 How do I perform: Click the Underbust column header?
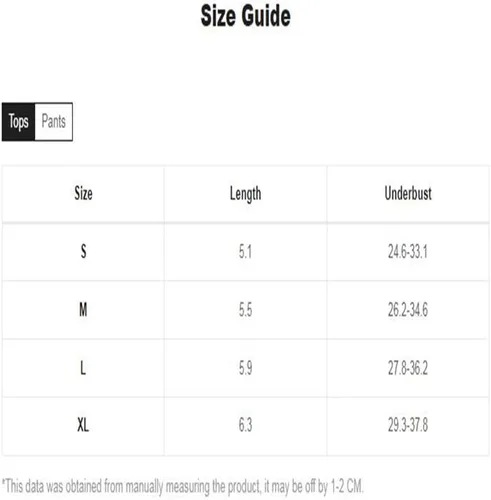(x=408, y=193)
